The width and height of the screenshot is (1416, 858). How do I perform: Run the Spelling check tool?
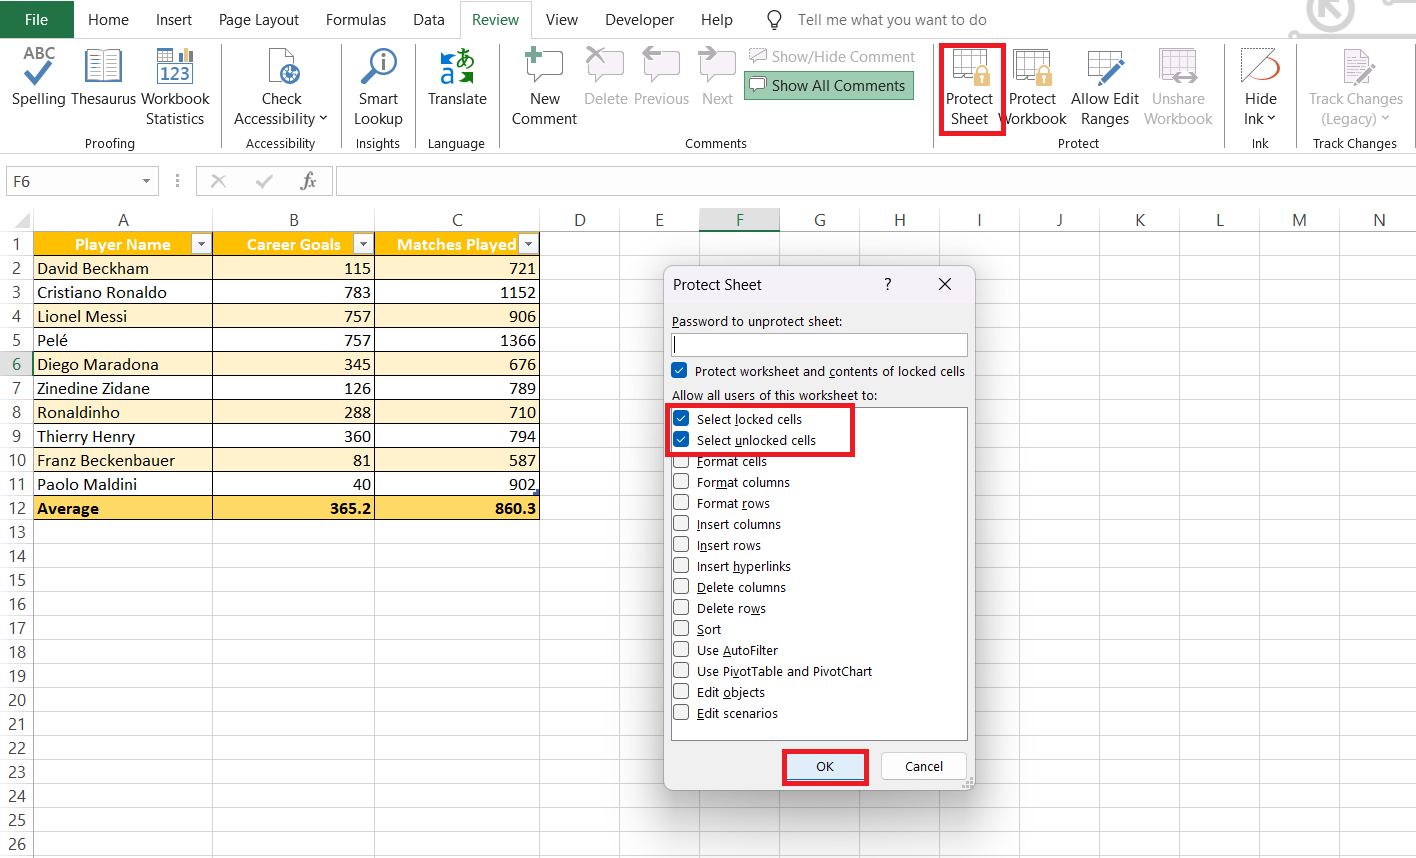click(x=39, y=77)
